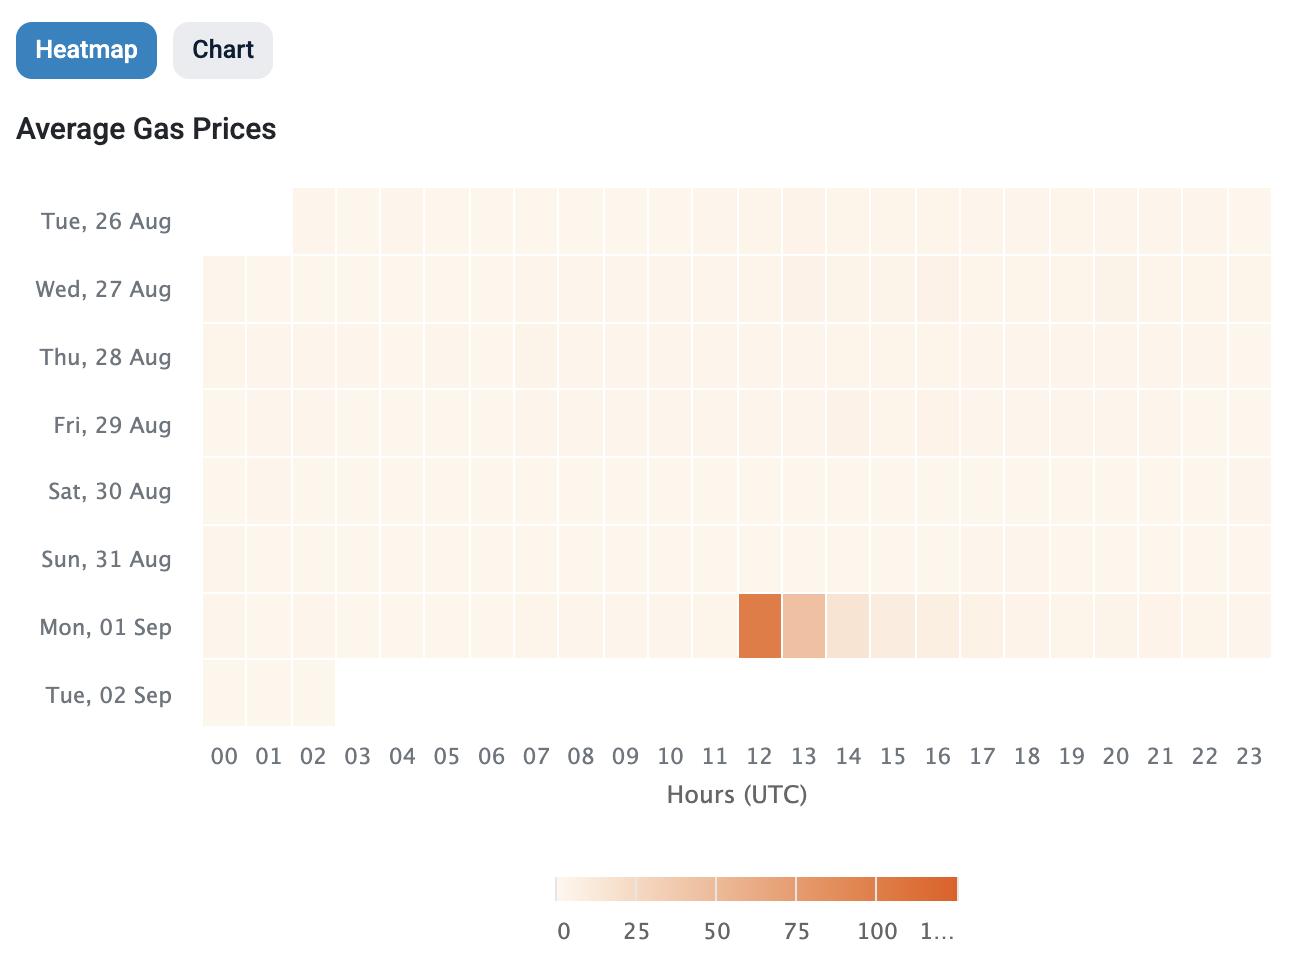Click the Mon 01 Sep hour 15 cell
This screenshot has width=1308, height=980.
pyautogui.click(x=893, y=626)
